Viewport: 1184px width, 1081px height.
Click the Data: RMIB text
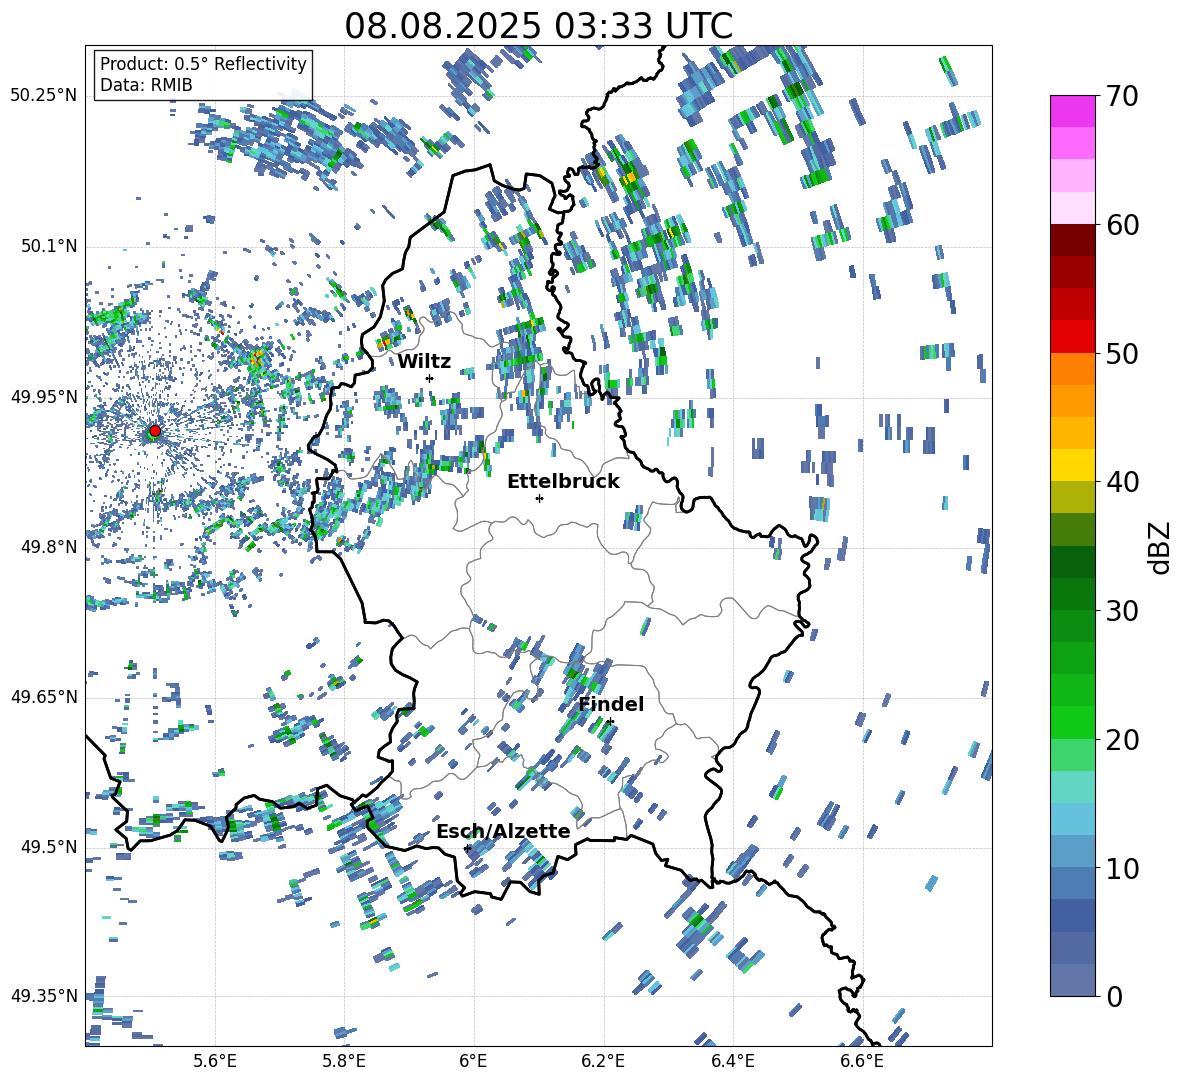coord(146,85)
